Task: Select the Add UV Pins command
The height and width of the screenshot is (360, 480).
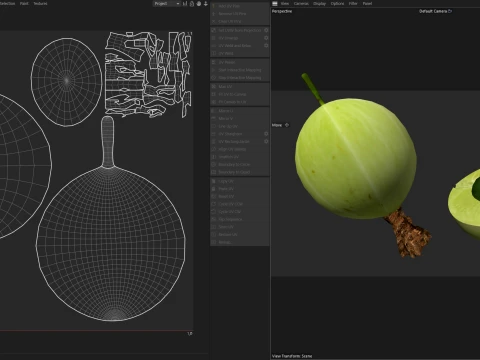Action: [240, 6]
